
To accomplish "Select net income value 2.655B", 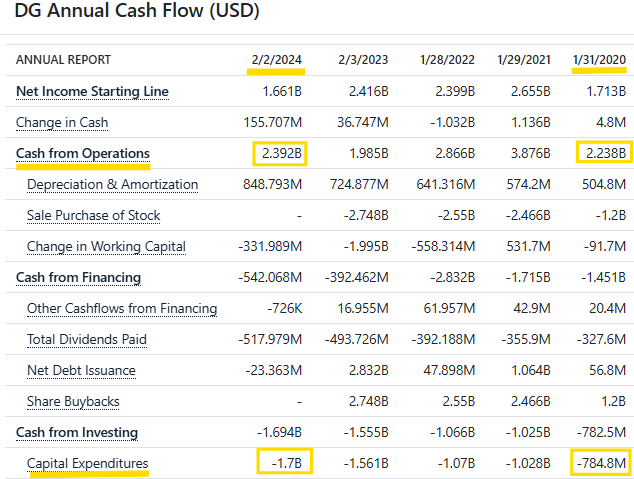I will [x=530, y=91].
